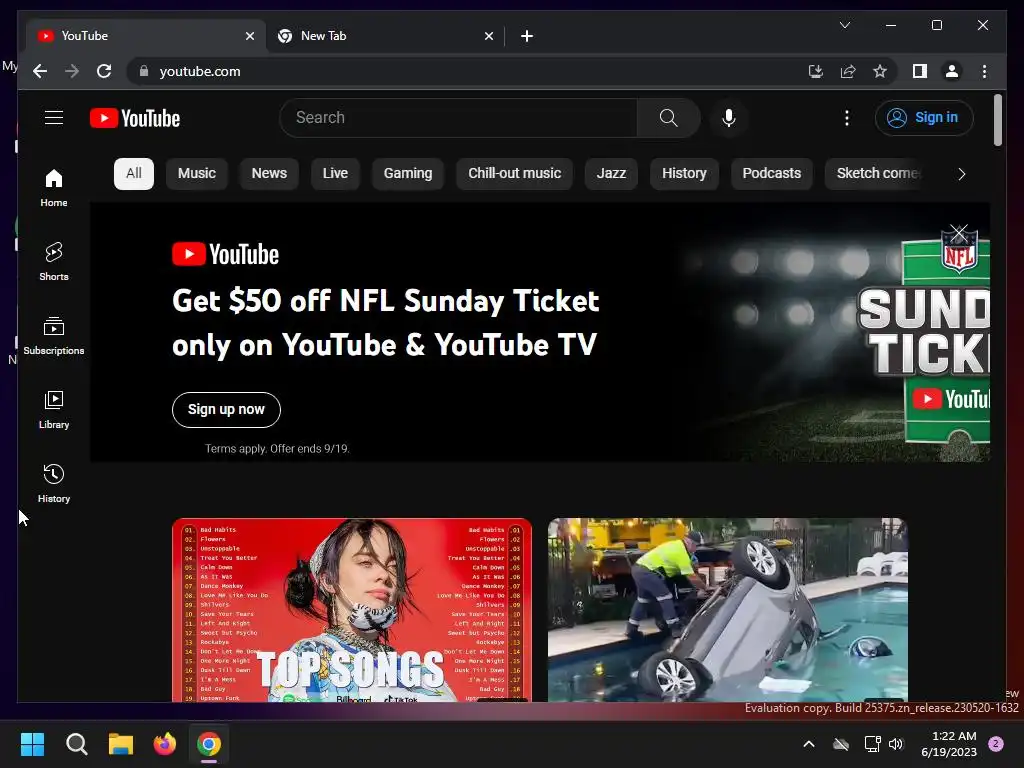Filter by Music chip
The image size is (1024, 768).
pyautogui.click(x=197, y=174)
